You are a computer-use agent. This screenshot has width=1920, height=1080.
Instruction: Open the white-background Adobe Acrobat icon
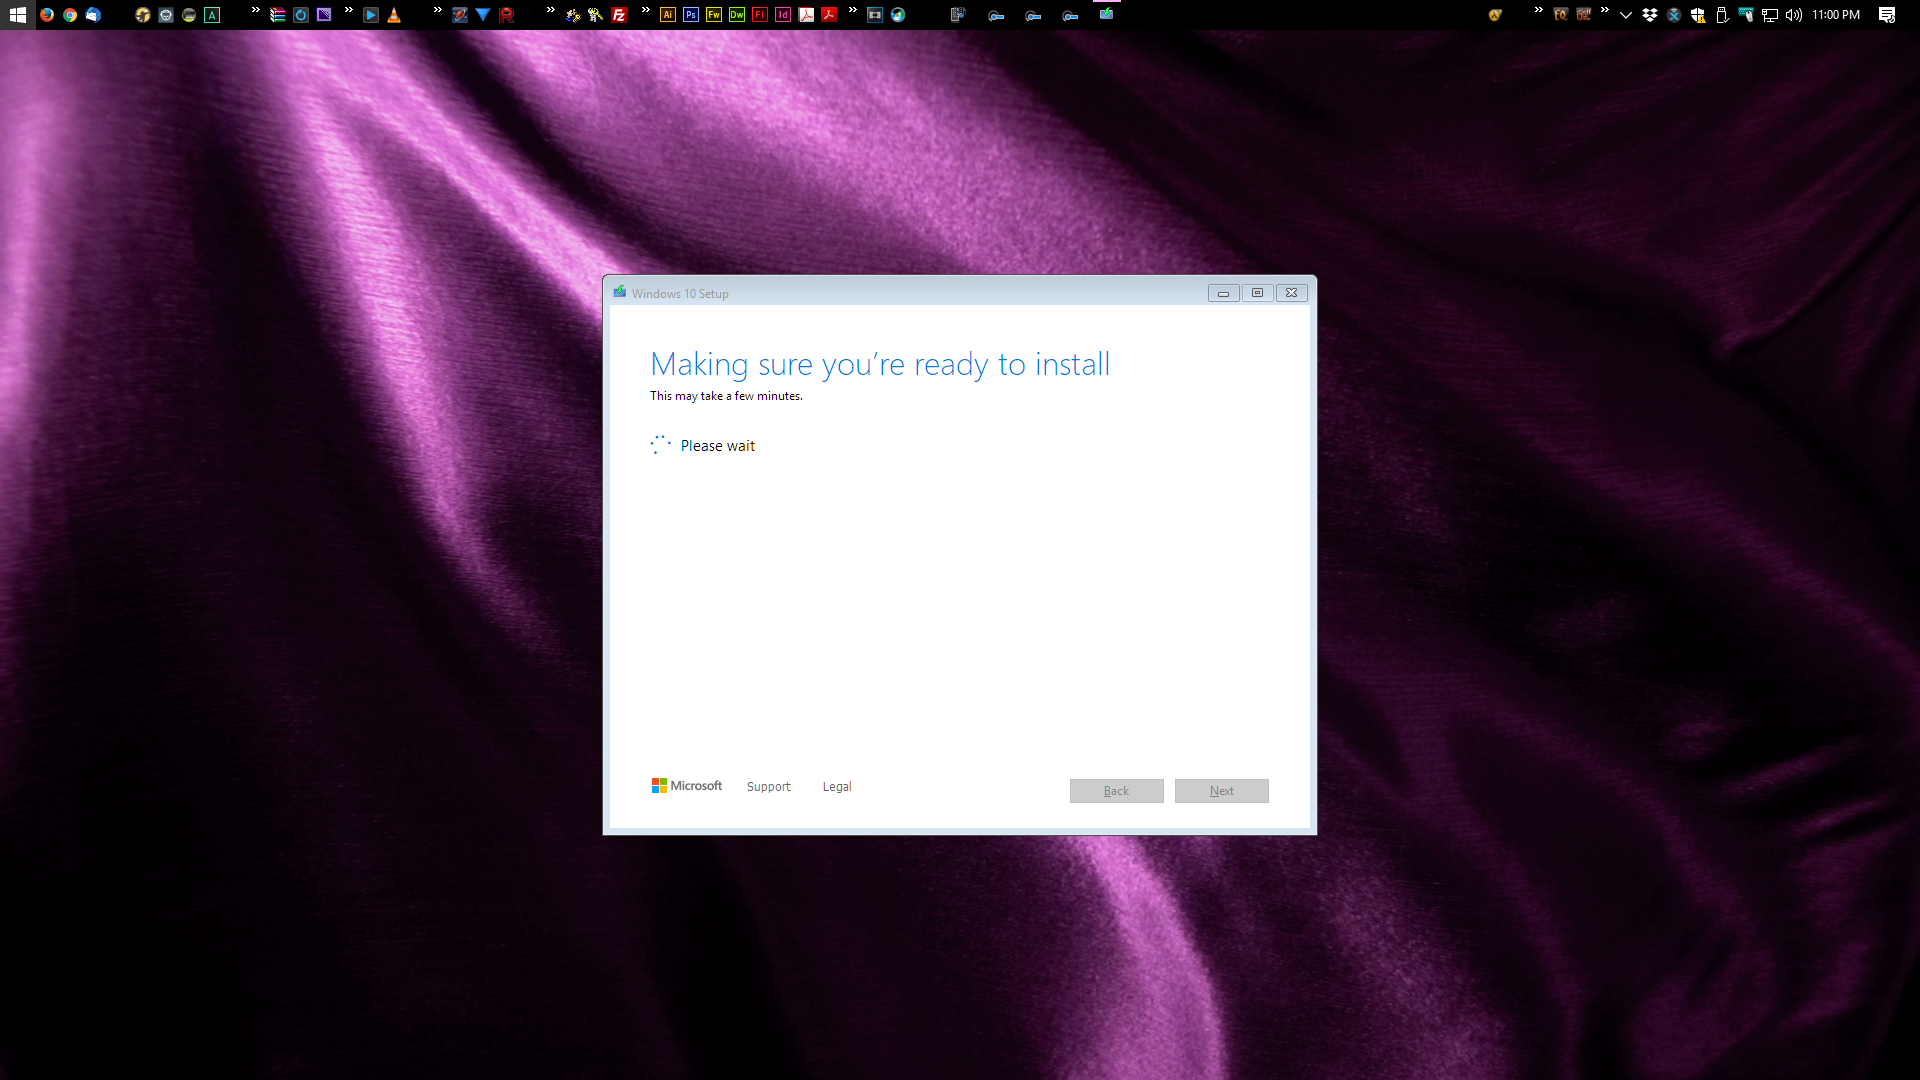point(806,15)
